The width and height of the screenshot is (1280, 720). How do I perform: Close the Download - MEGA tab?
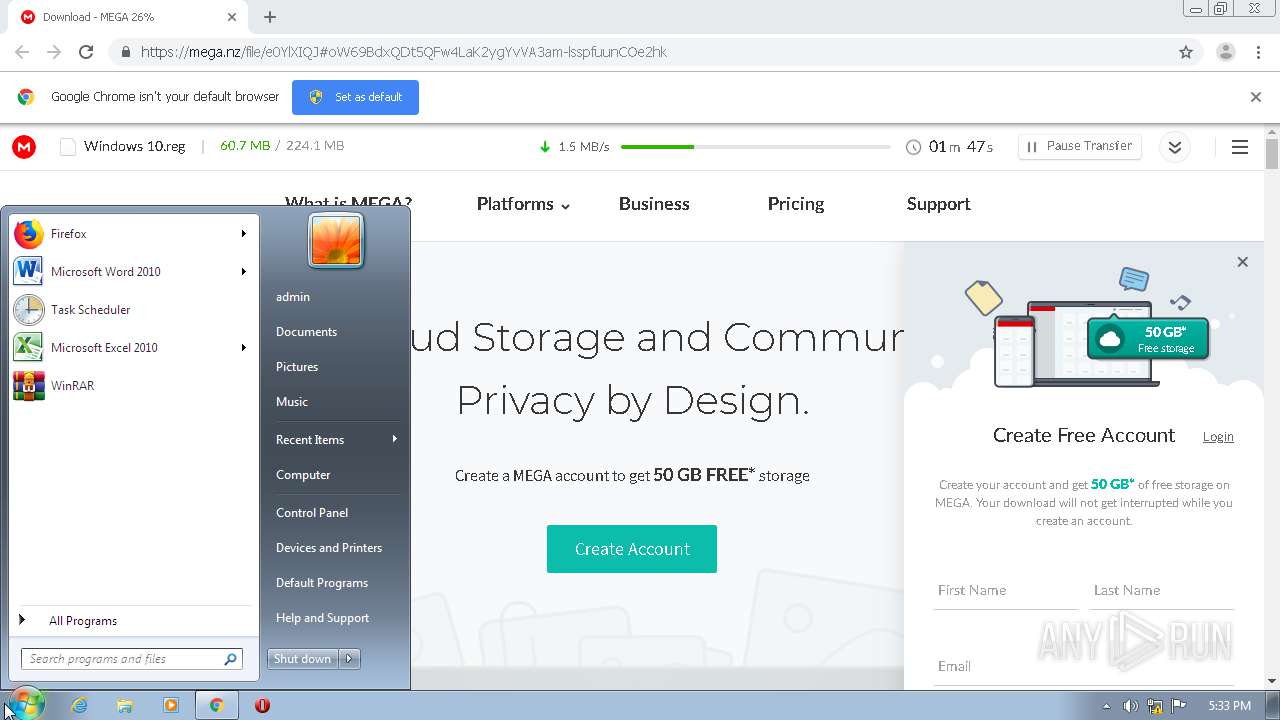tap(232, 17)
